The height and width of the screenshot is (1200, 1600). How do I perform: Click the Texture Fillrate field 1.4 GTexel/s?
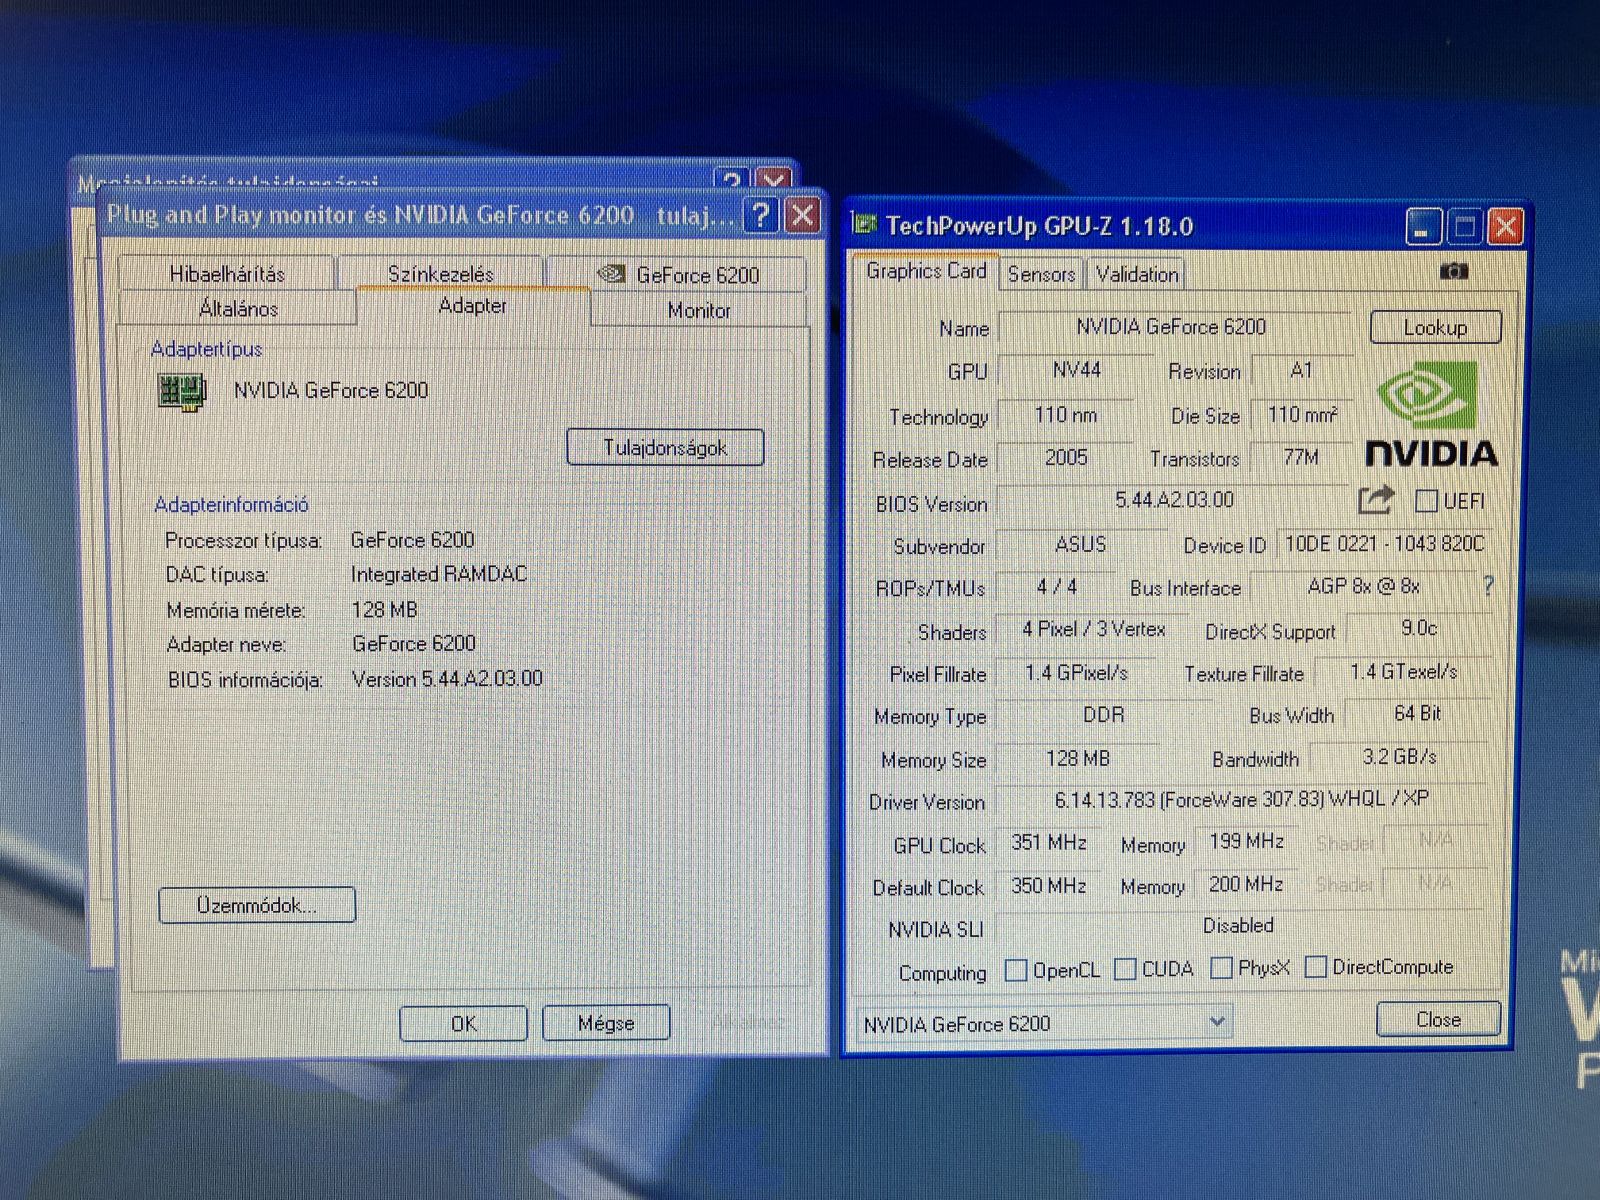point(1403,672)
